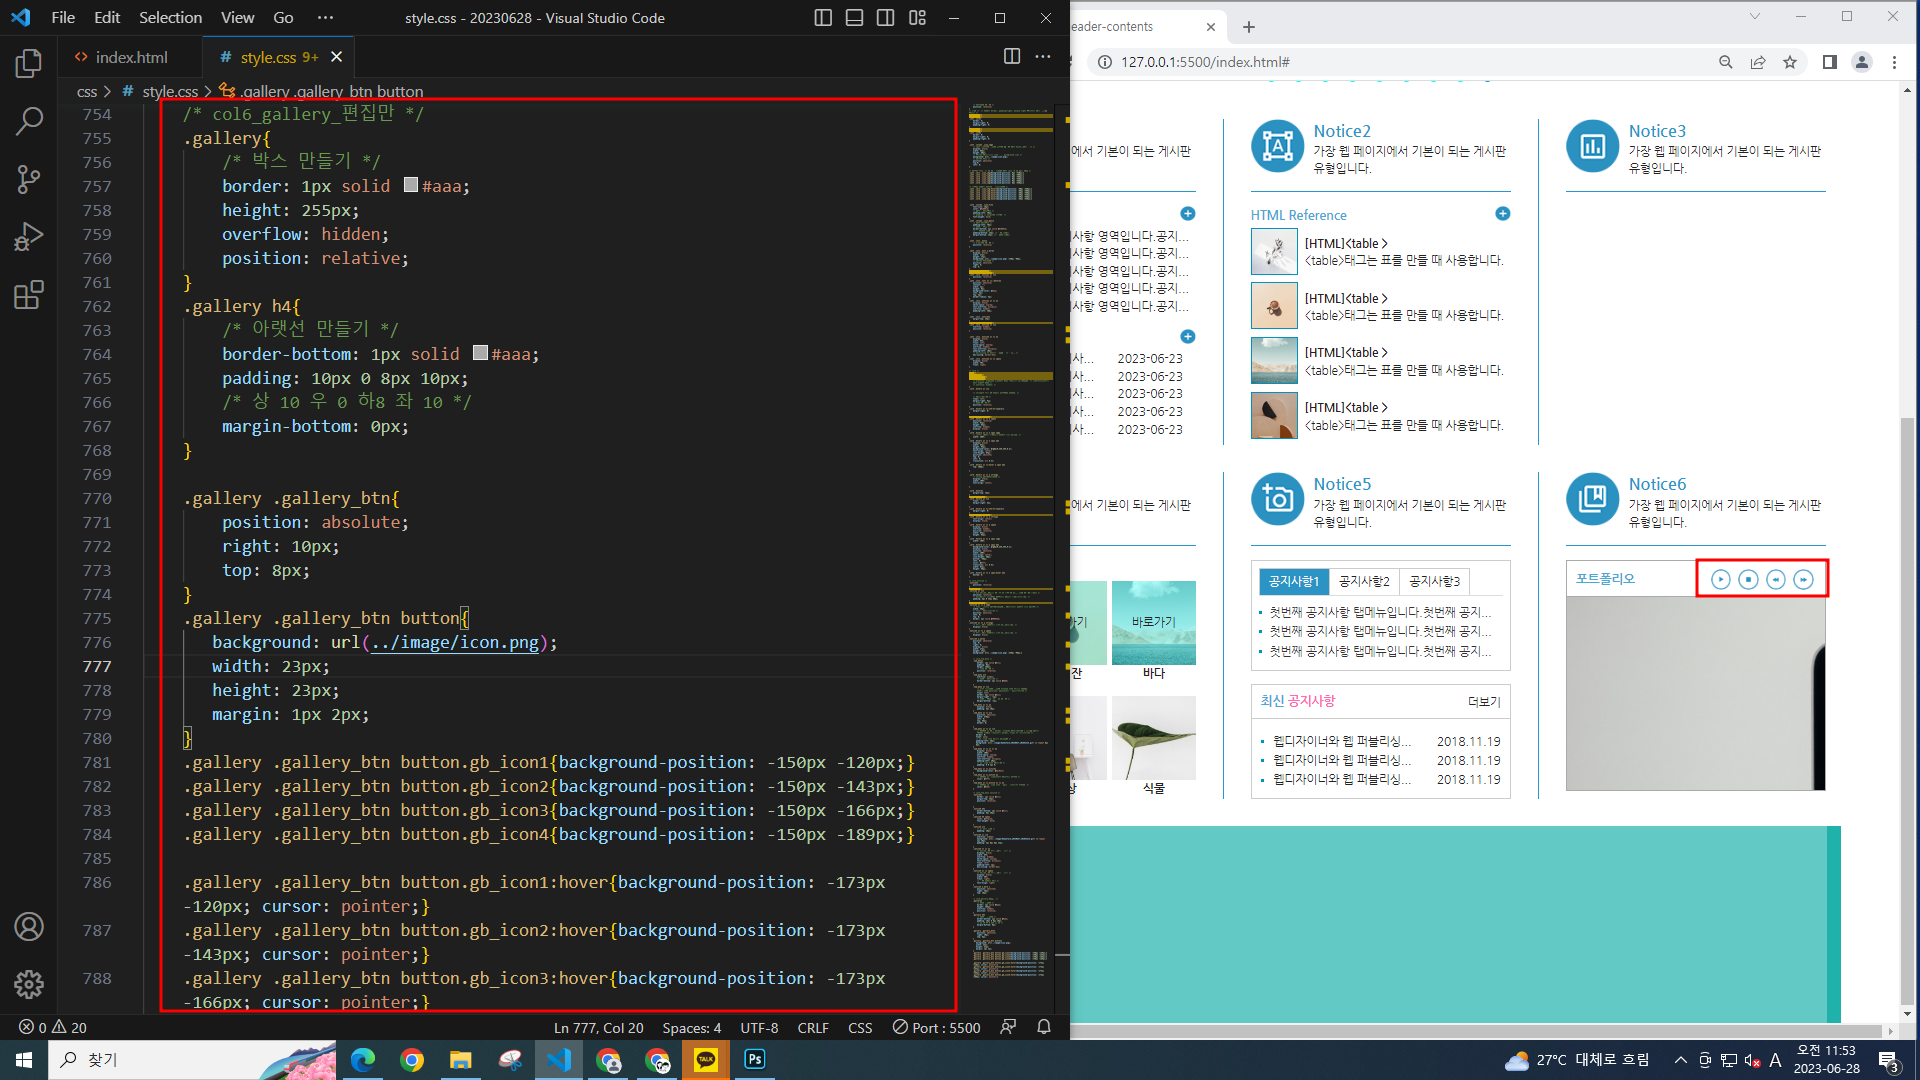Click the 더보기 link
Screen dimensions: 1920x1080
pos(1484,702)
